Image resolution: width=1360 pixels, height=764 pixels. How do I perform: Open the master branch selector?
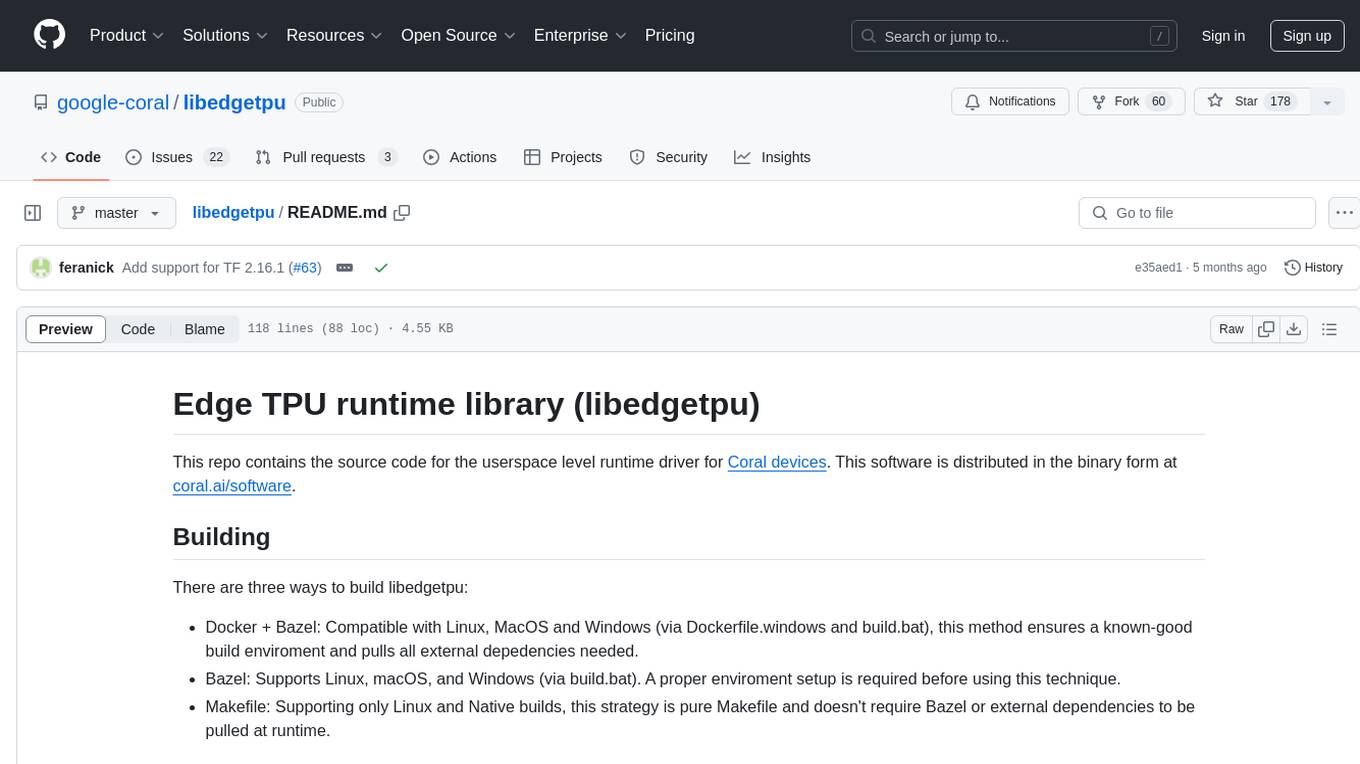[116, 213]
